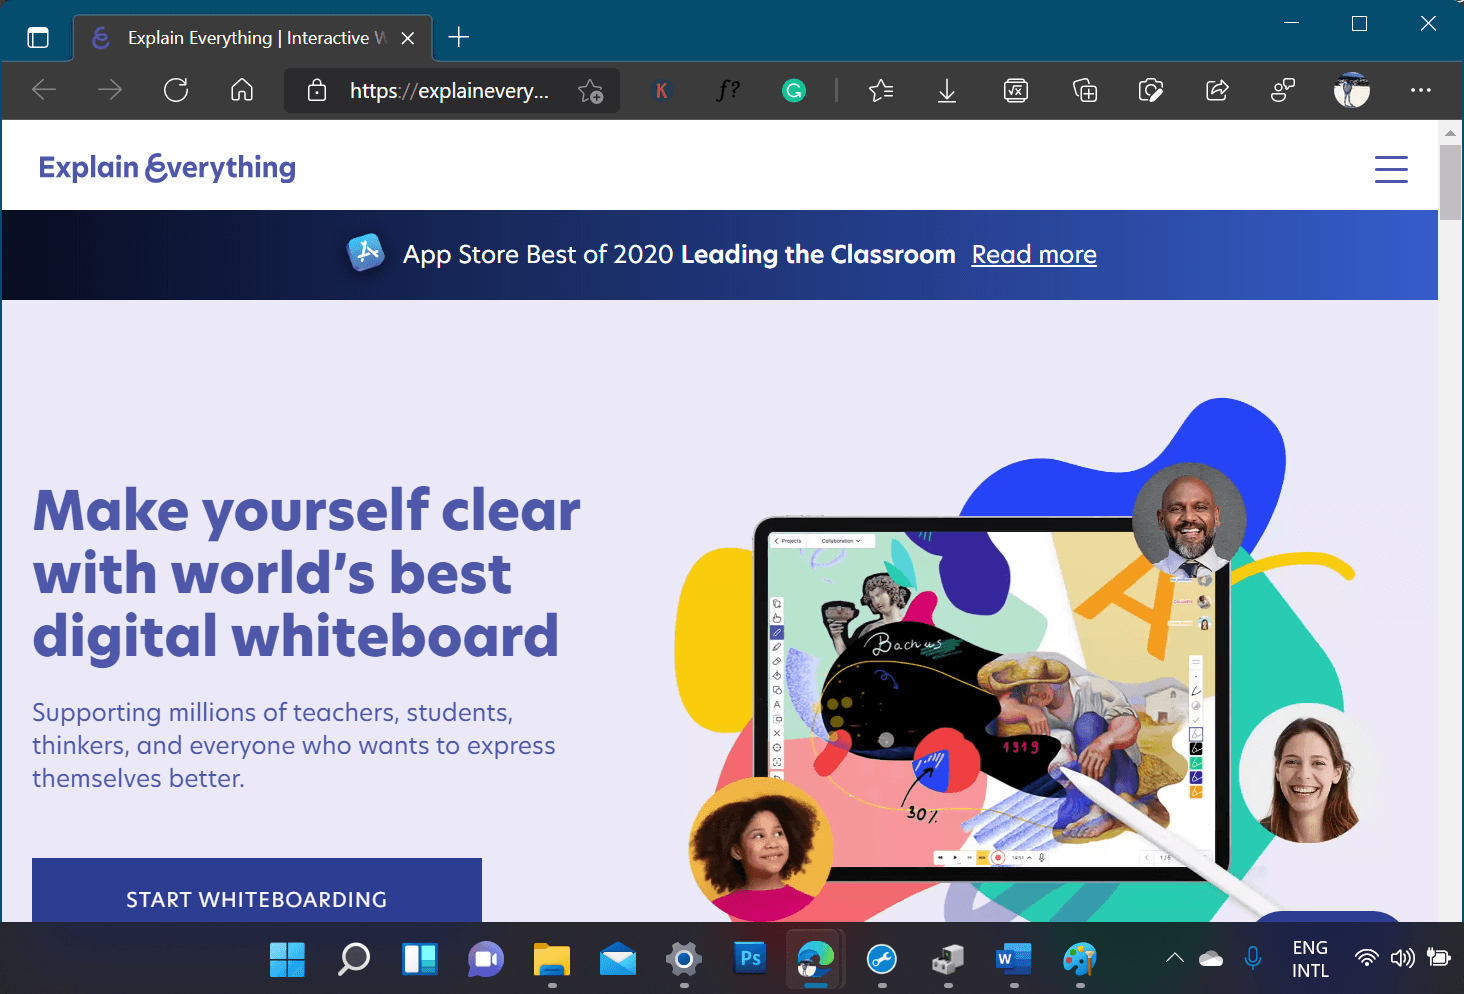Image resolution: width=1464 pixels, height=994 pixels.
Task: Open the browser home page
Action: (x=242, y=90)
